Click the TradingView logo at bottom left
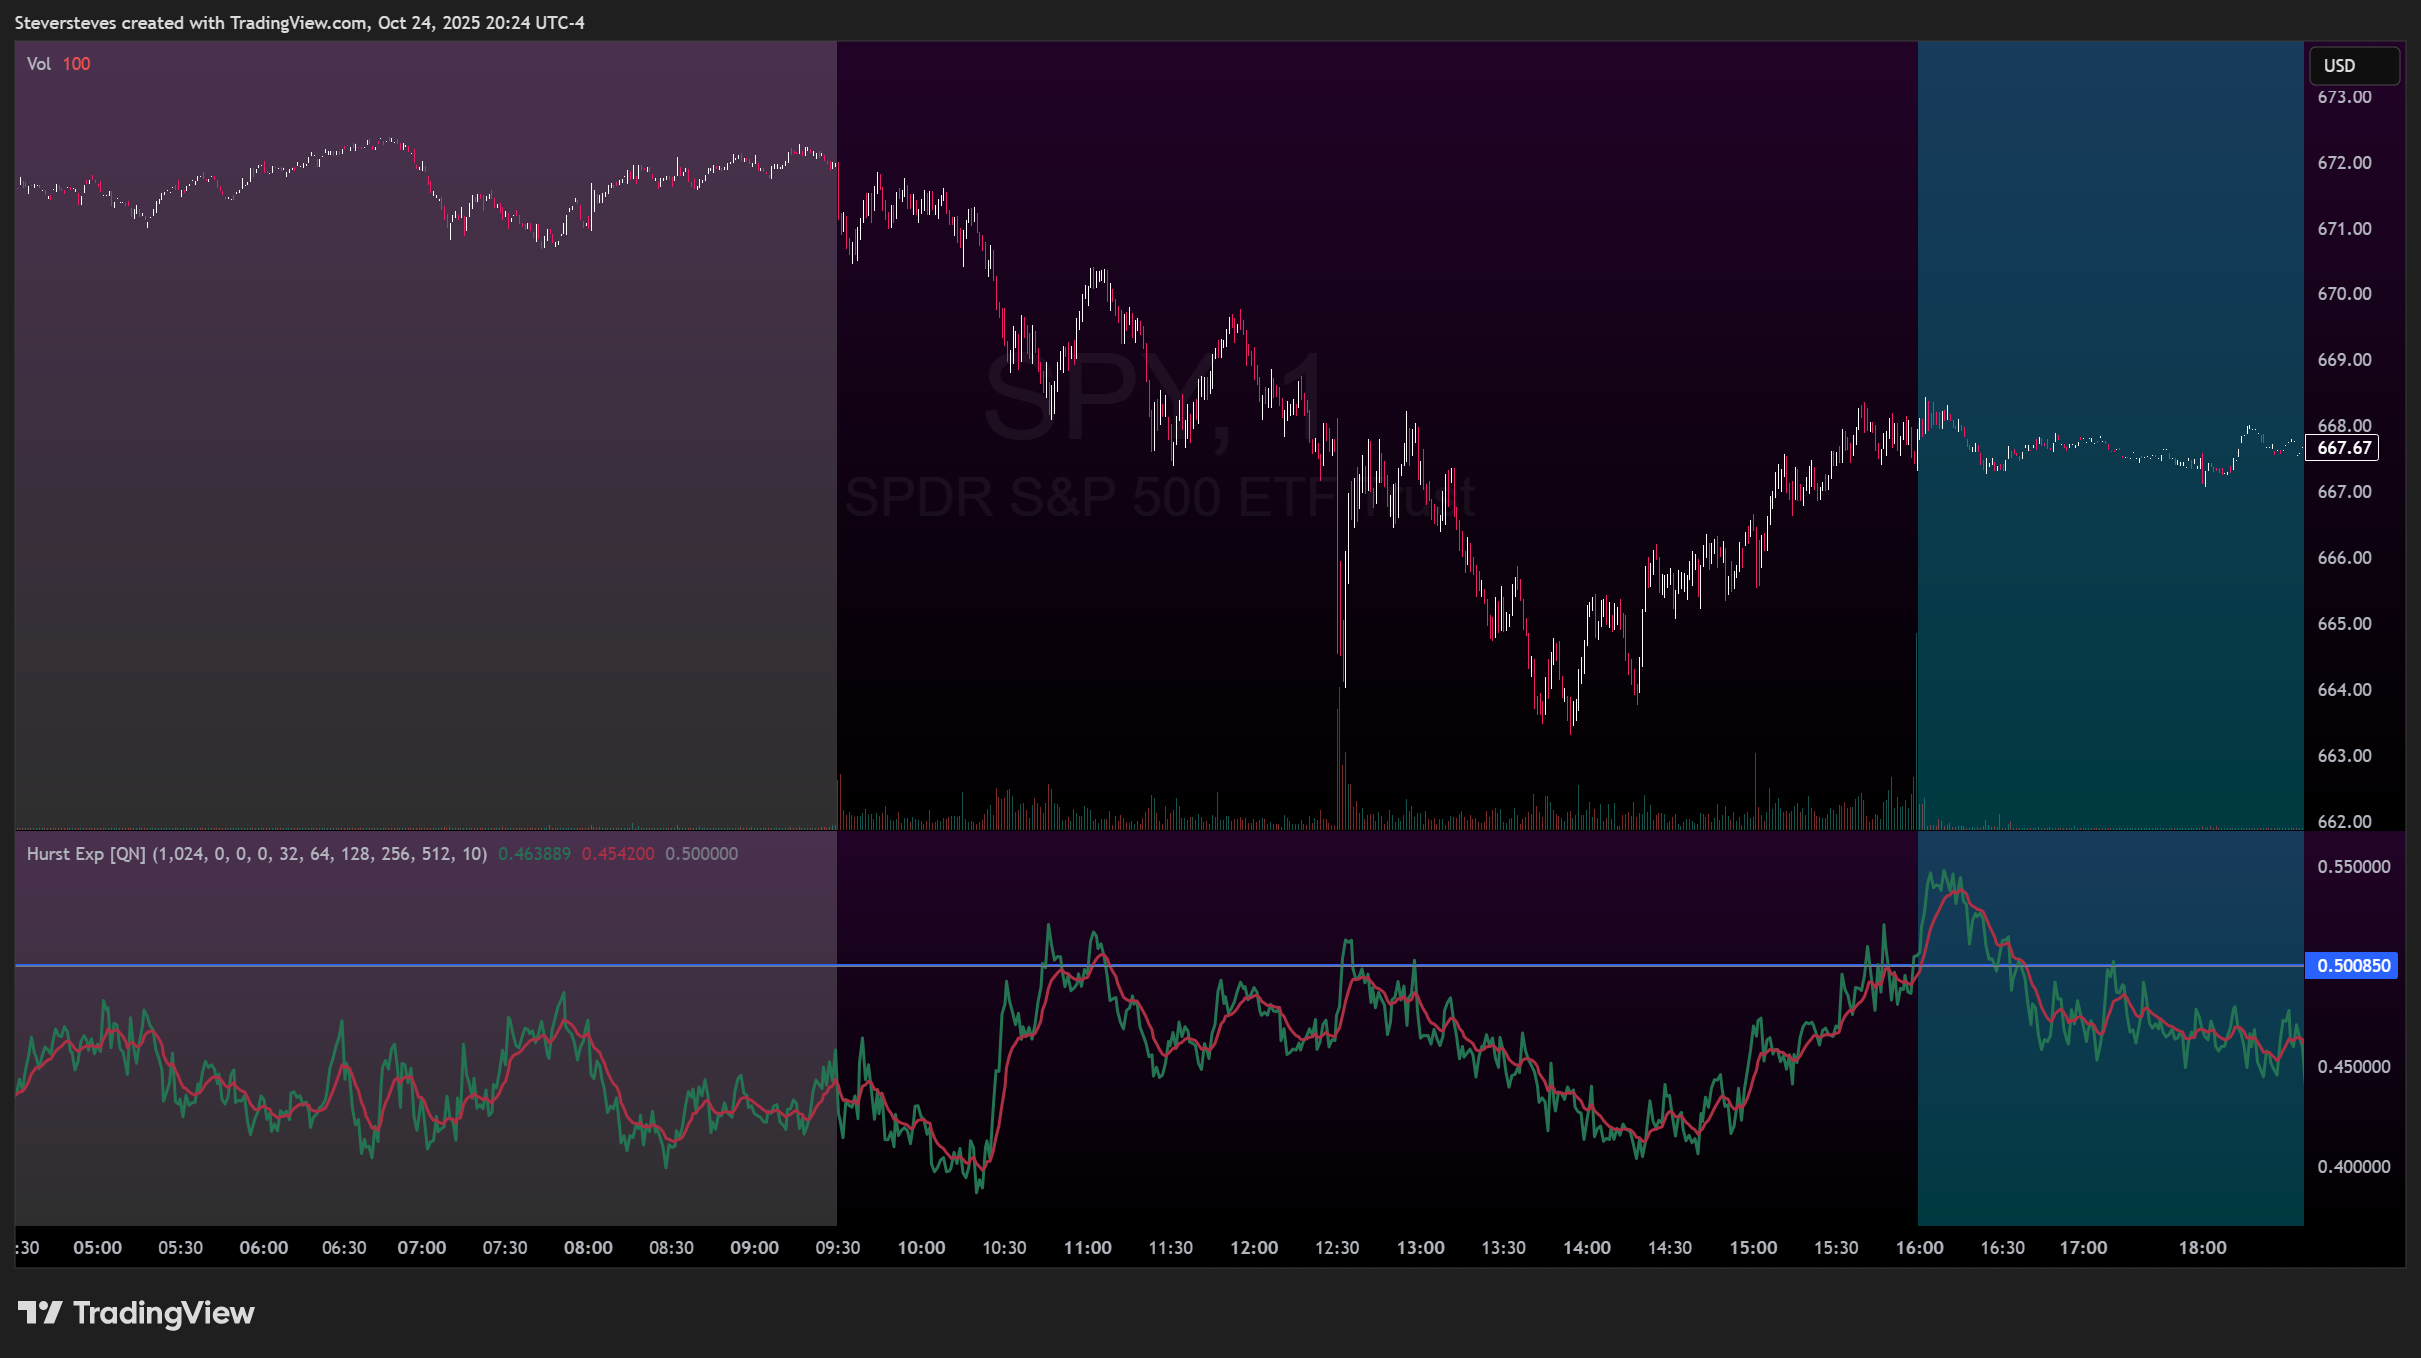 click(x=136, y=1312)
